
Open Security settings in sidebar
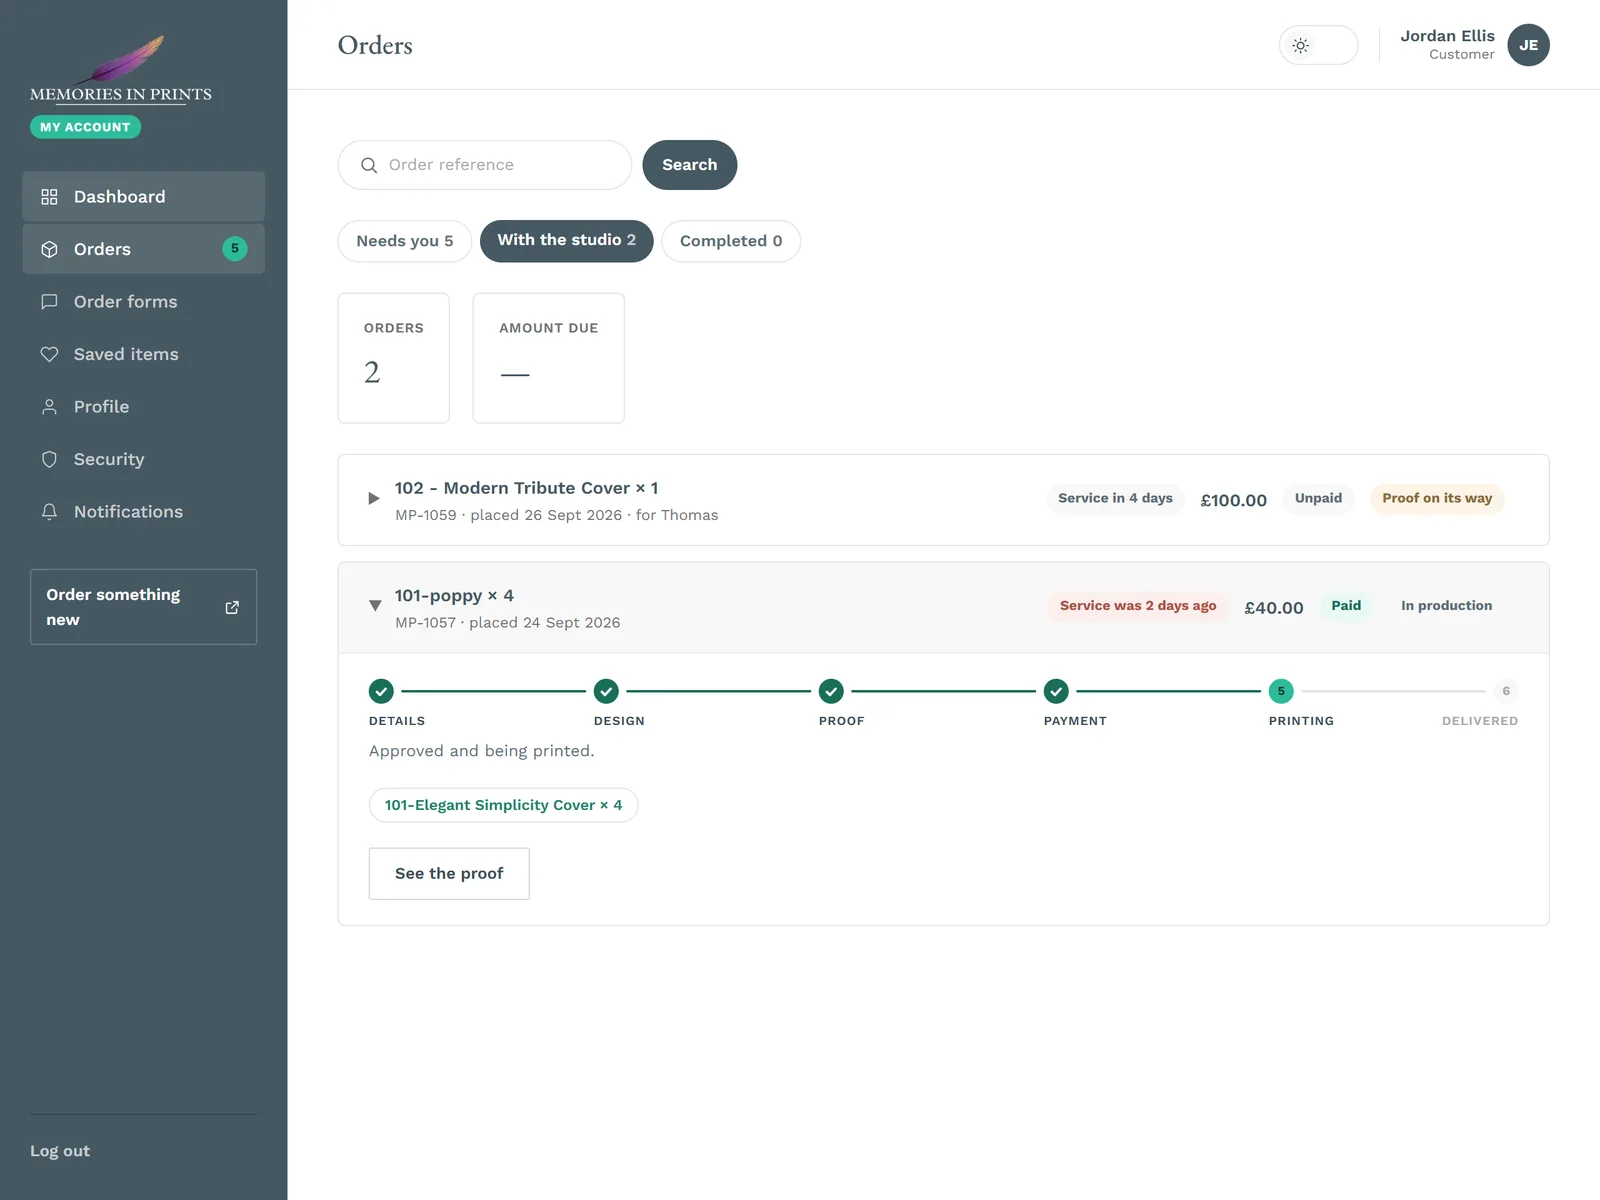click(144, 459)
